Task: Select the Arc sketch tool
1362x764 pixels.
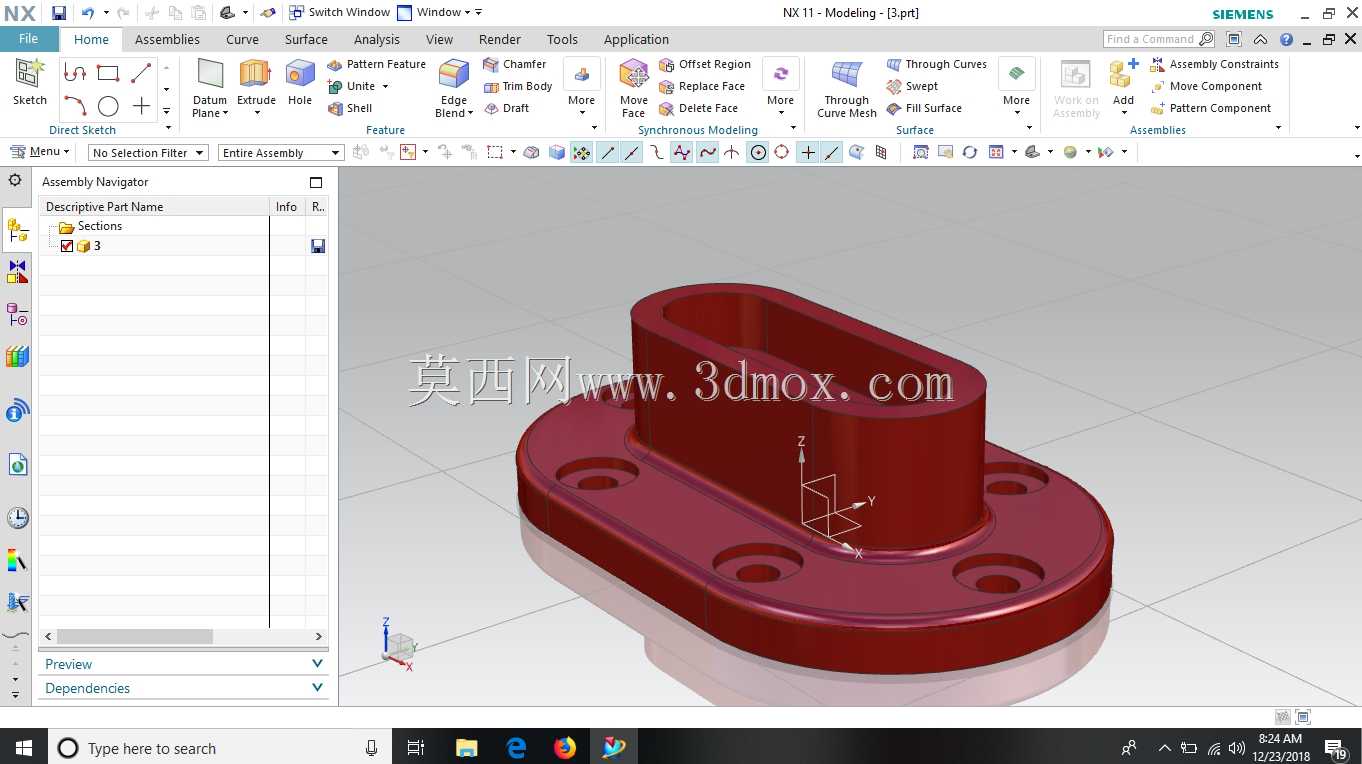Action: 75,105
